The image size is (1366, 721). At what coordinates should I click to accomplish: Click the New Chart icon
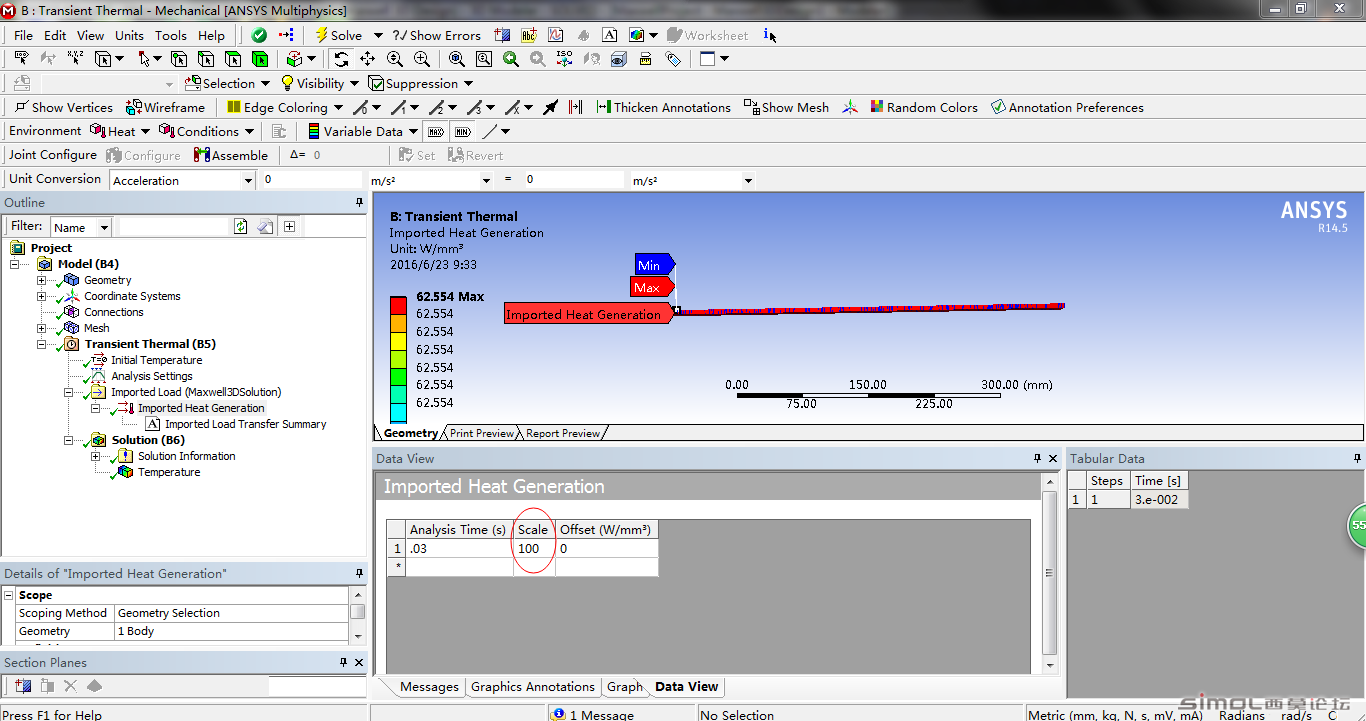(556, 35)
